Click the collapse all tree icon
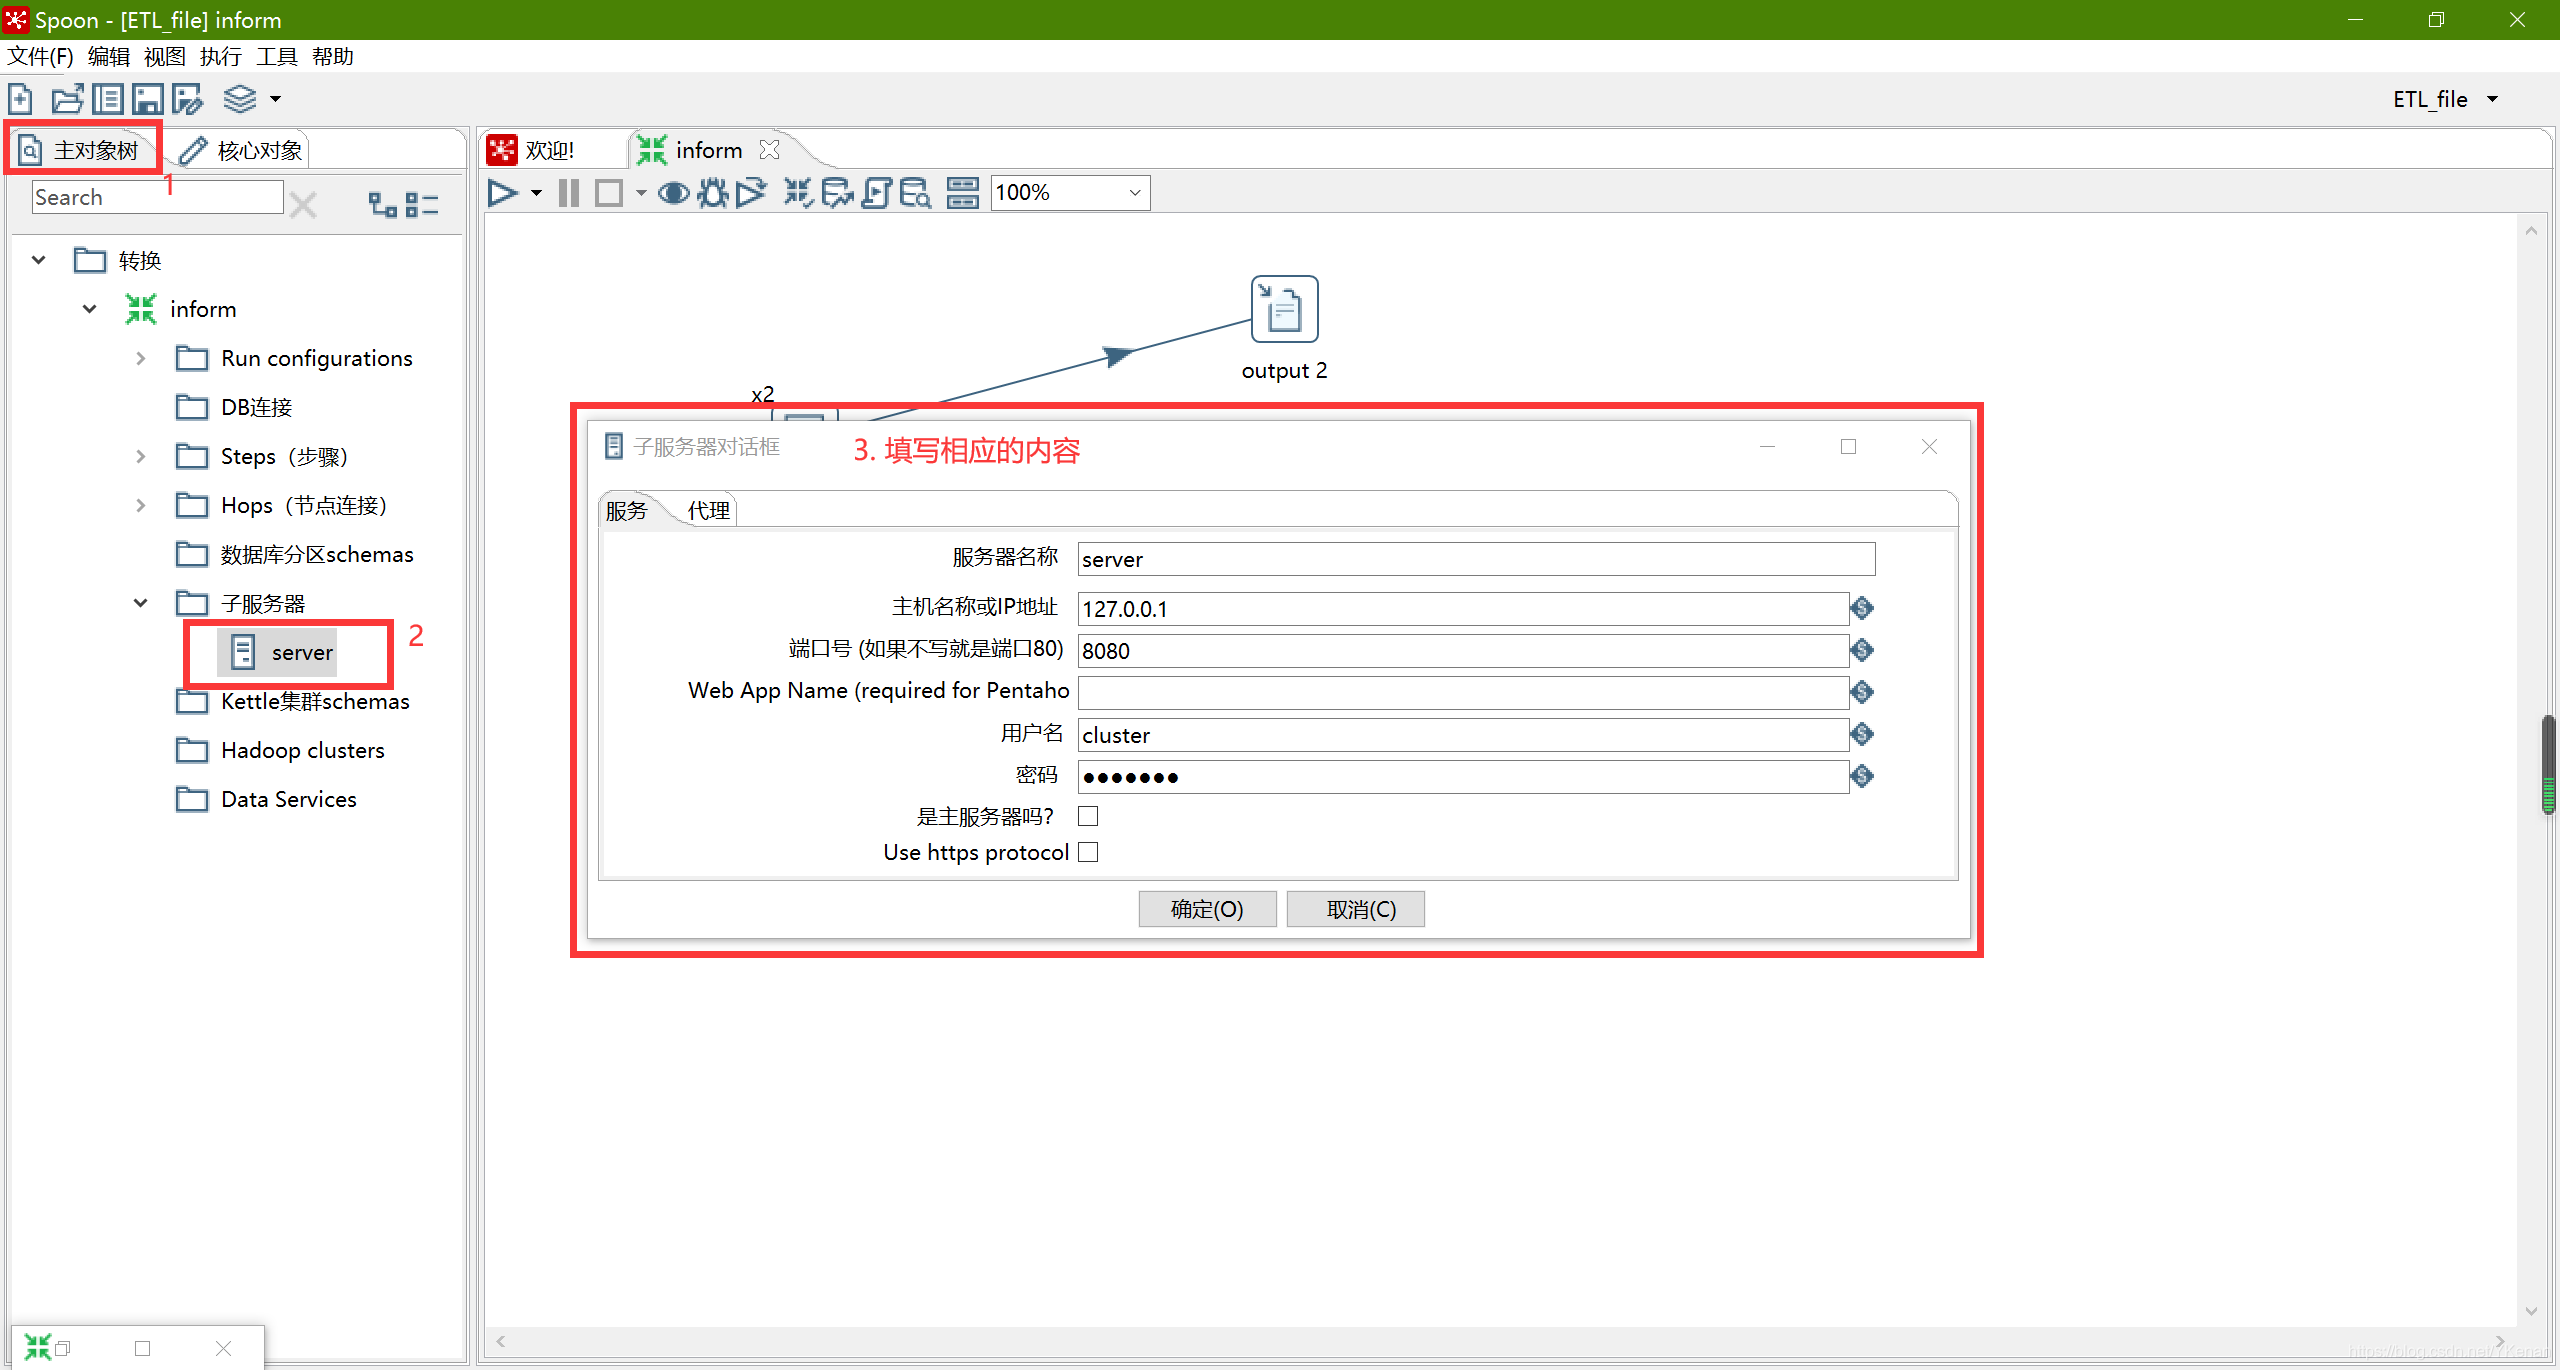Viewport: 2560px width, 1370px height. [x=422, y=205]
